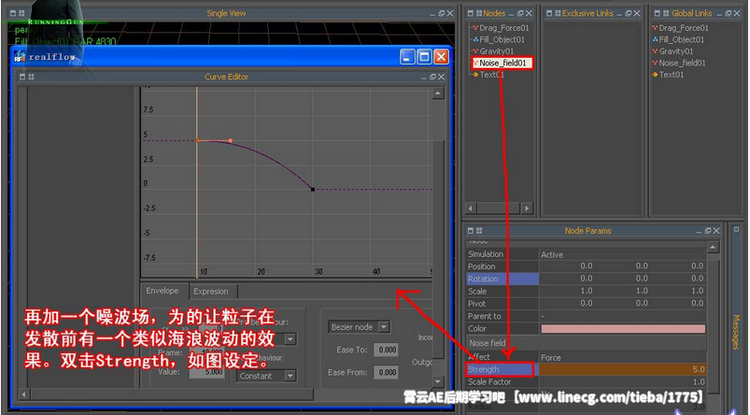Click Text01 object icon in Nodes panel

click(475, 75)
